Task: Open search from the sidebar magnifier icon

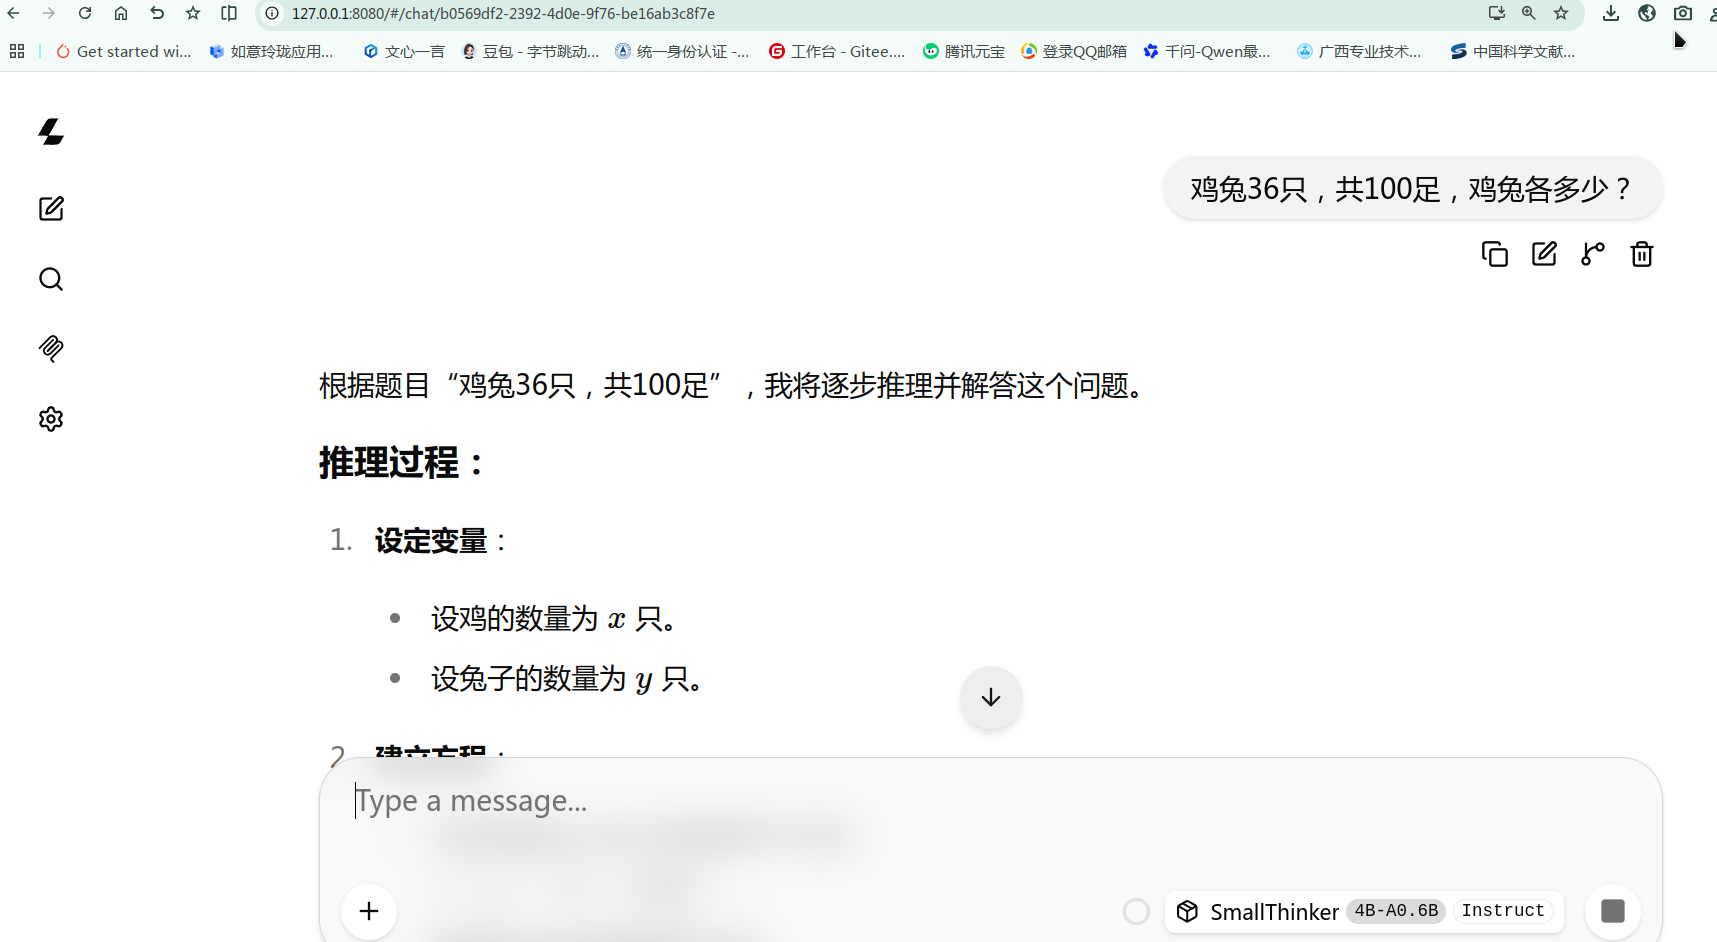Action: [51, 279]
